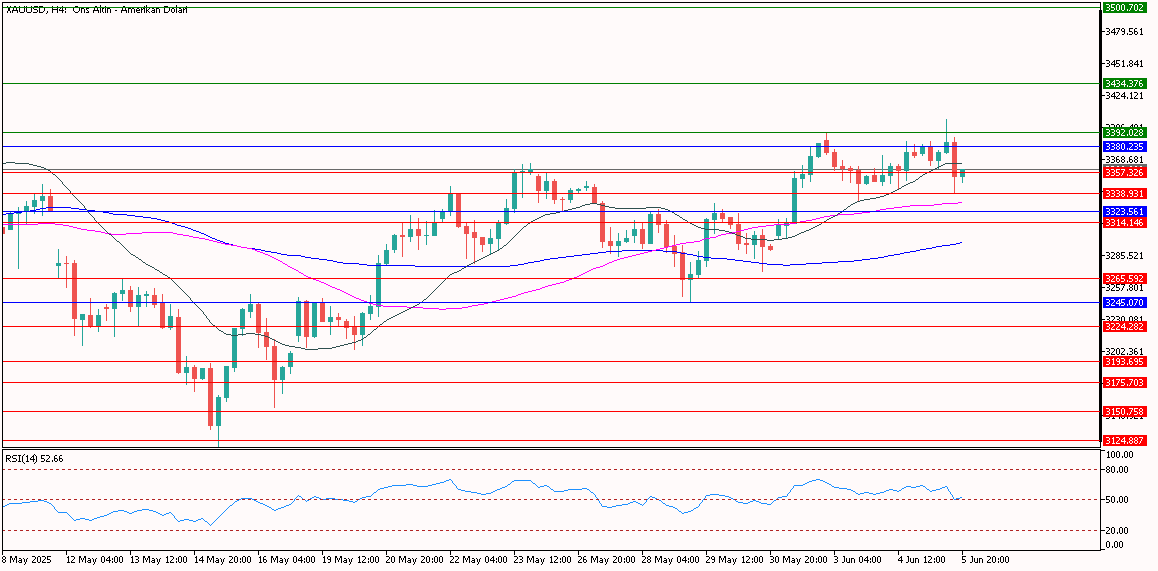
Task: Select the 29 May 12:00 time label
Action: pos(734,560)
